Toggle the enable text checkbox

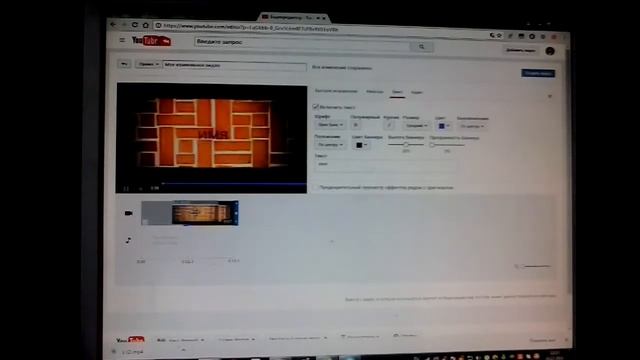coord(315,107)
